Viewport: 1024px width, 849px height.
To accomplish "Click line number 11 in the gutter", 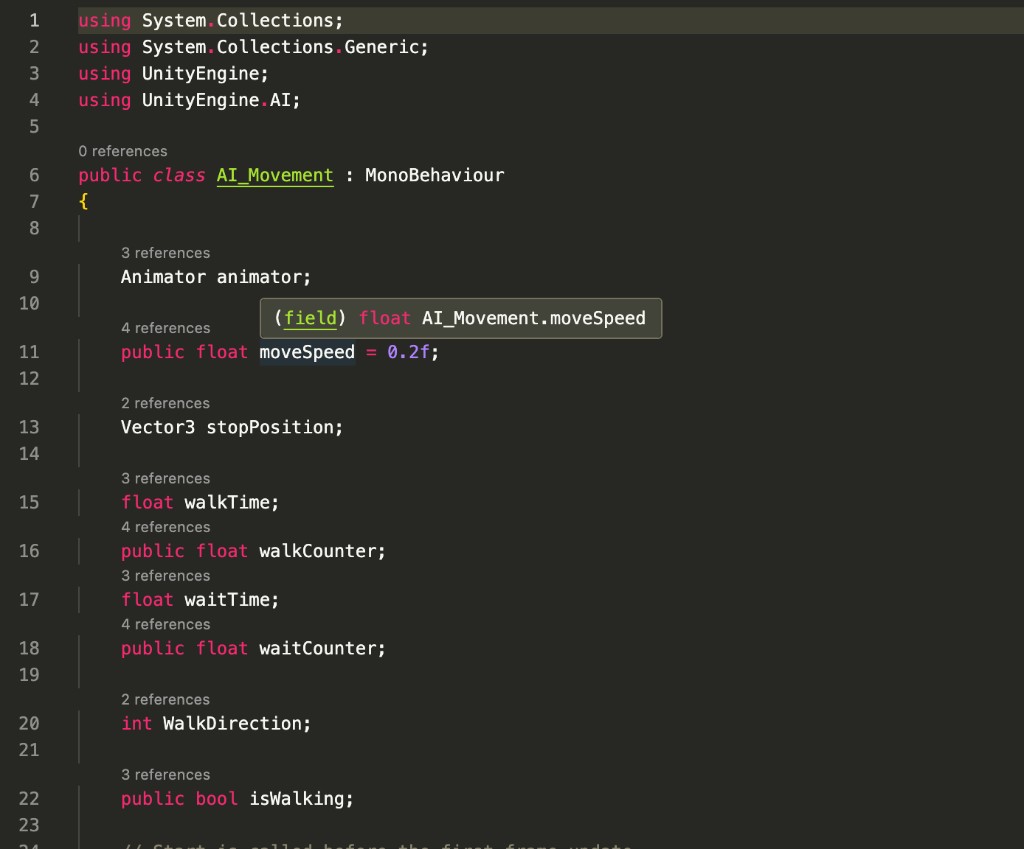I will [29, 353].
